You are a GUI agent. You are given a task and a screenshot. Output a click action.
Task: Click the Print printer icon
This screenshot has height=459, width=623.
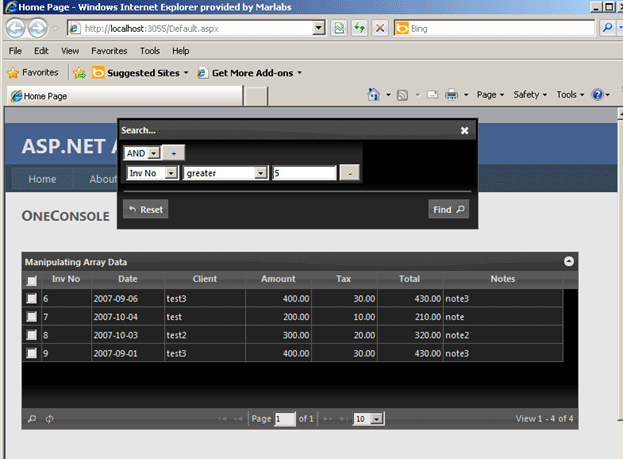tap(451, 95)
